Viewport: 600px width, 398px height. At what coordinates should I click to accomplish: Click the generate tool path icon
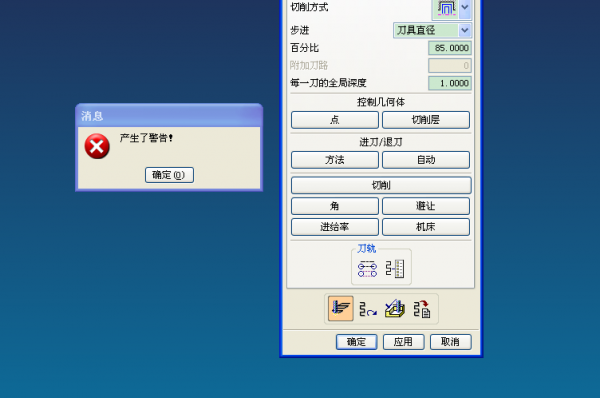[x=341, y=308]
